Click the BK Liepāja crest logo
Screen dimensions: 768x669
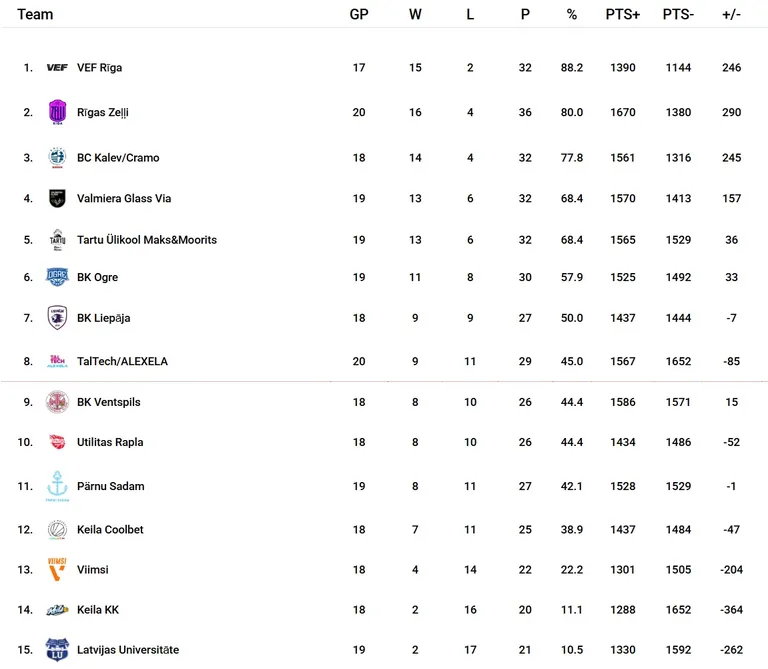pos(57,318)
